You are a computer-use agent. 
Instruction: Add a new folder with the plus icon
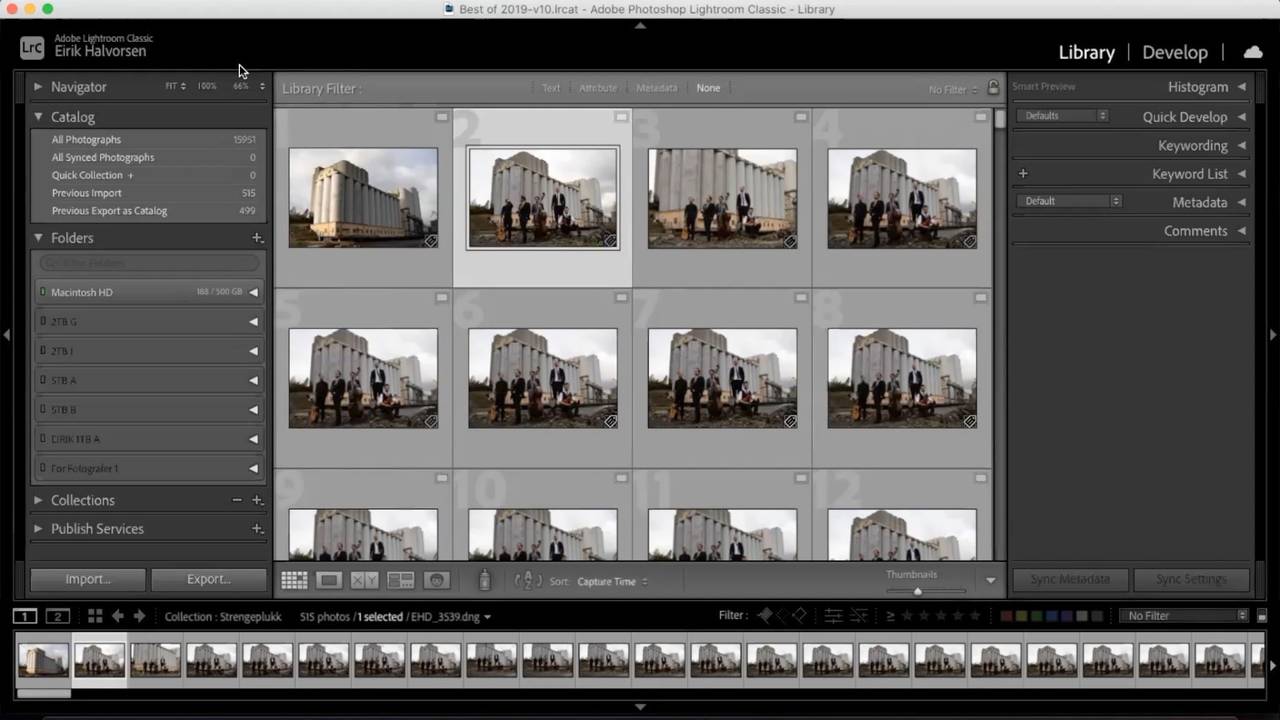257,238
